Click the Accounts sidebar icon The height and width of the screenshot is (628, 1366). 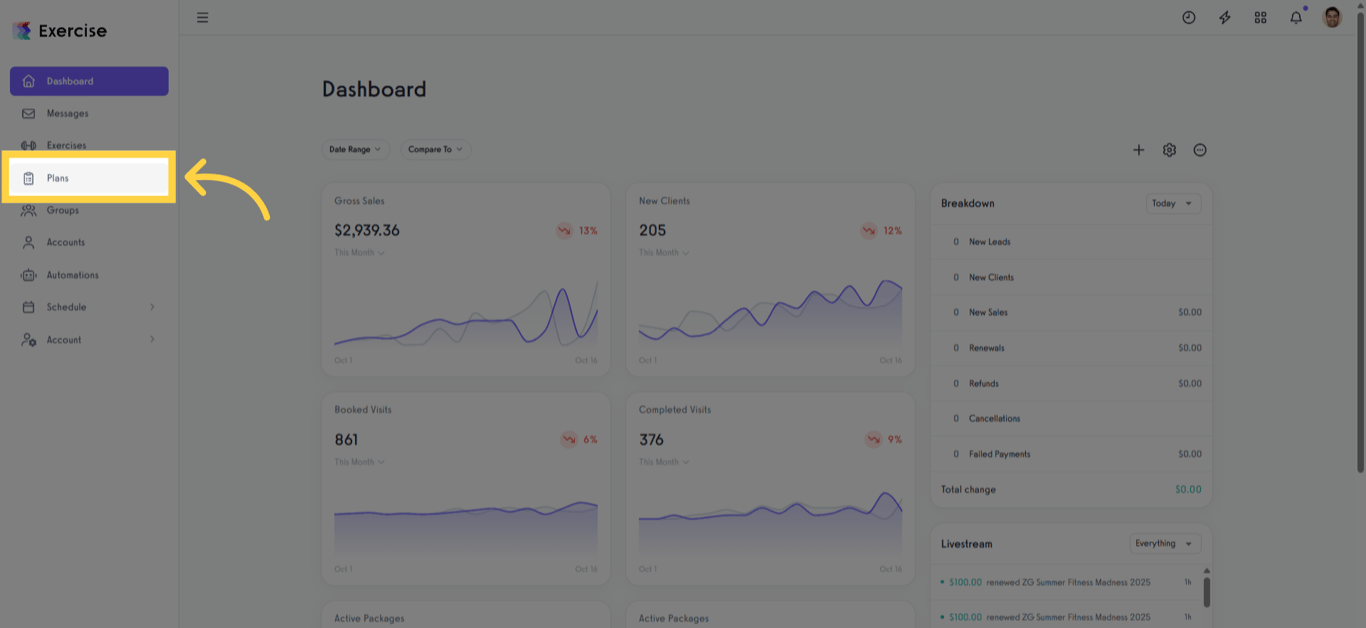coord(65,242)
